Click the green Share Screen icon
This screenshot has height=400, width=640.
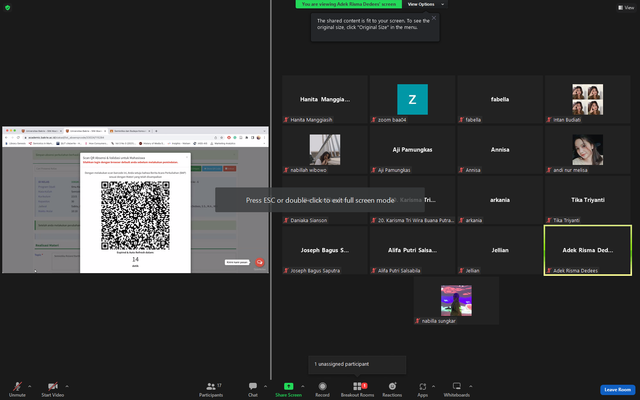pyautogui.click(x=289, y=386)
